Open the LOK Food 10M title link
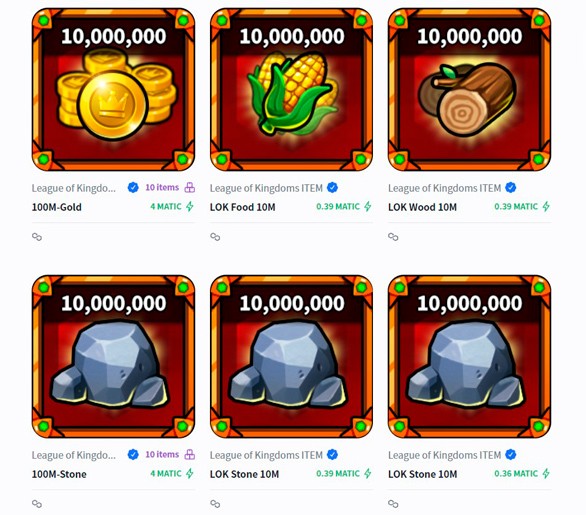The image size is (586, 515). (243, 207)
